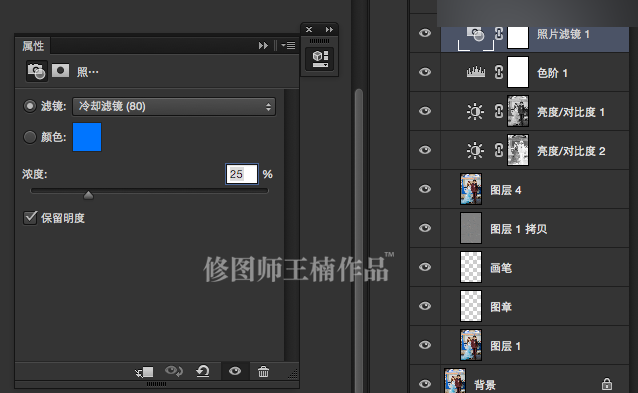Open the 冷却滤镜 (80) filter dropdown

(x=174, y=107)
